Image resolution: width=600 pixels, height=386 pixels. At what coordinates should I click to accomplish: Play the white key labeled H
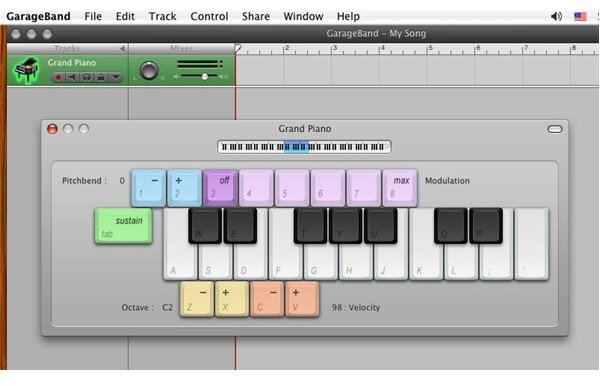tap(356, 263)
